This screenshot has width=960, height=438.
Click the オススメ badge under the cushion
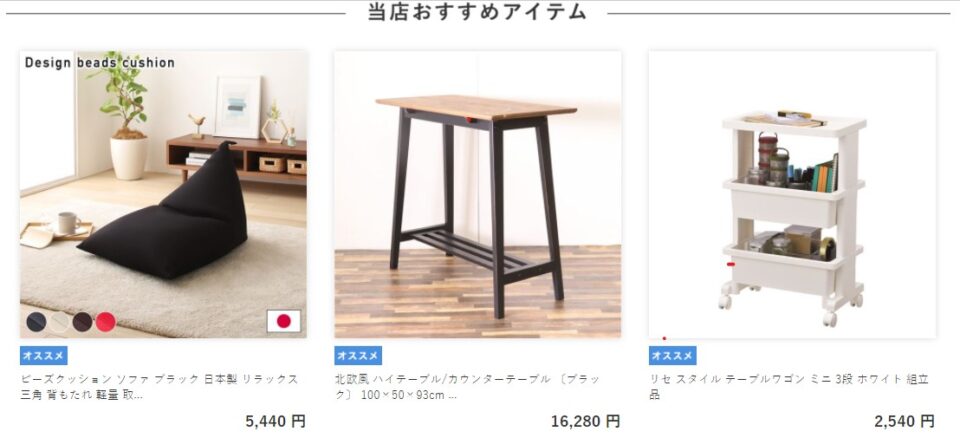[x=43, y=356]
